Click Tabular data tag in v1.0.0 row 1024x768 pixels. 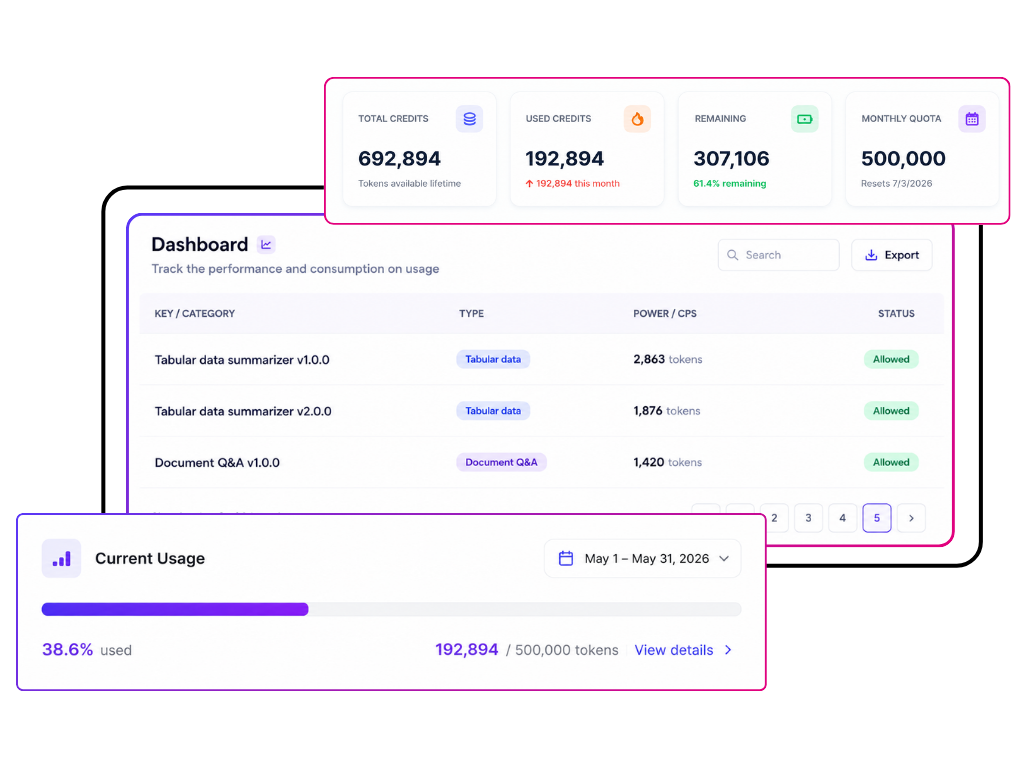[x=493, y=359]
